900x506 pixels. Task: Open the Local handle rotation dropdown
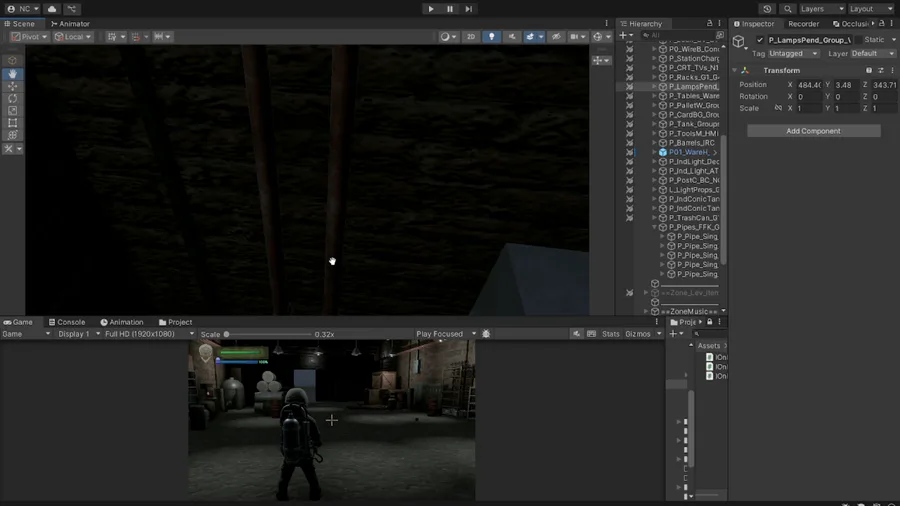tap(73, 37)
